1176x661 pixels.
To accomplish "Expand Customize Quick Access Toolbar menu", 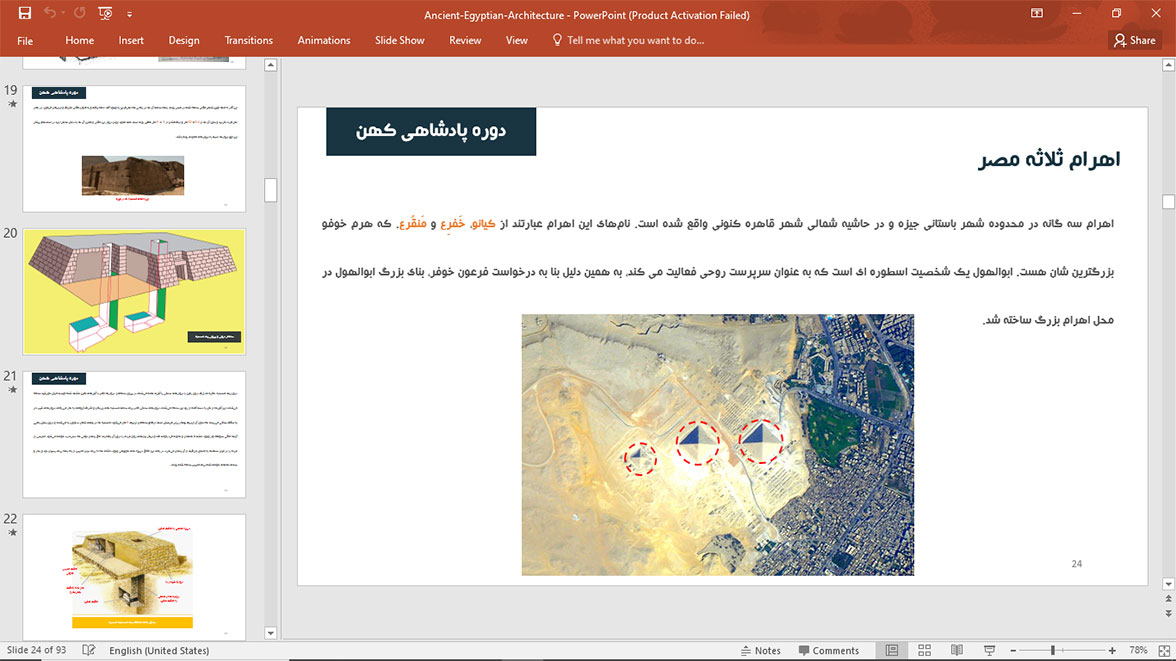I will point(129,14).
